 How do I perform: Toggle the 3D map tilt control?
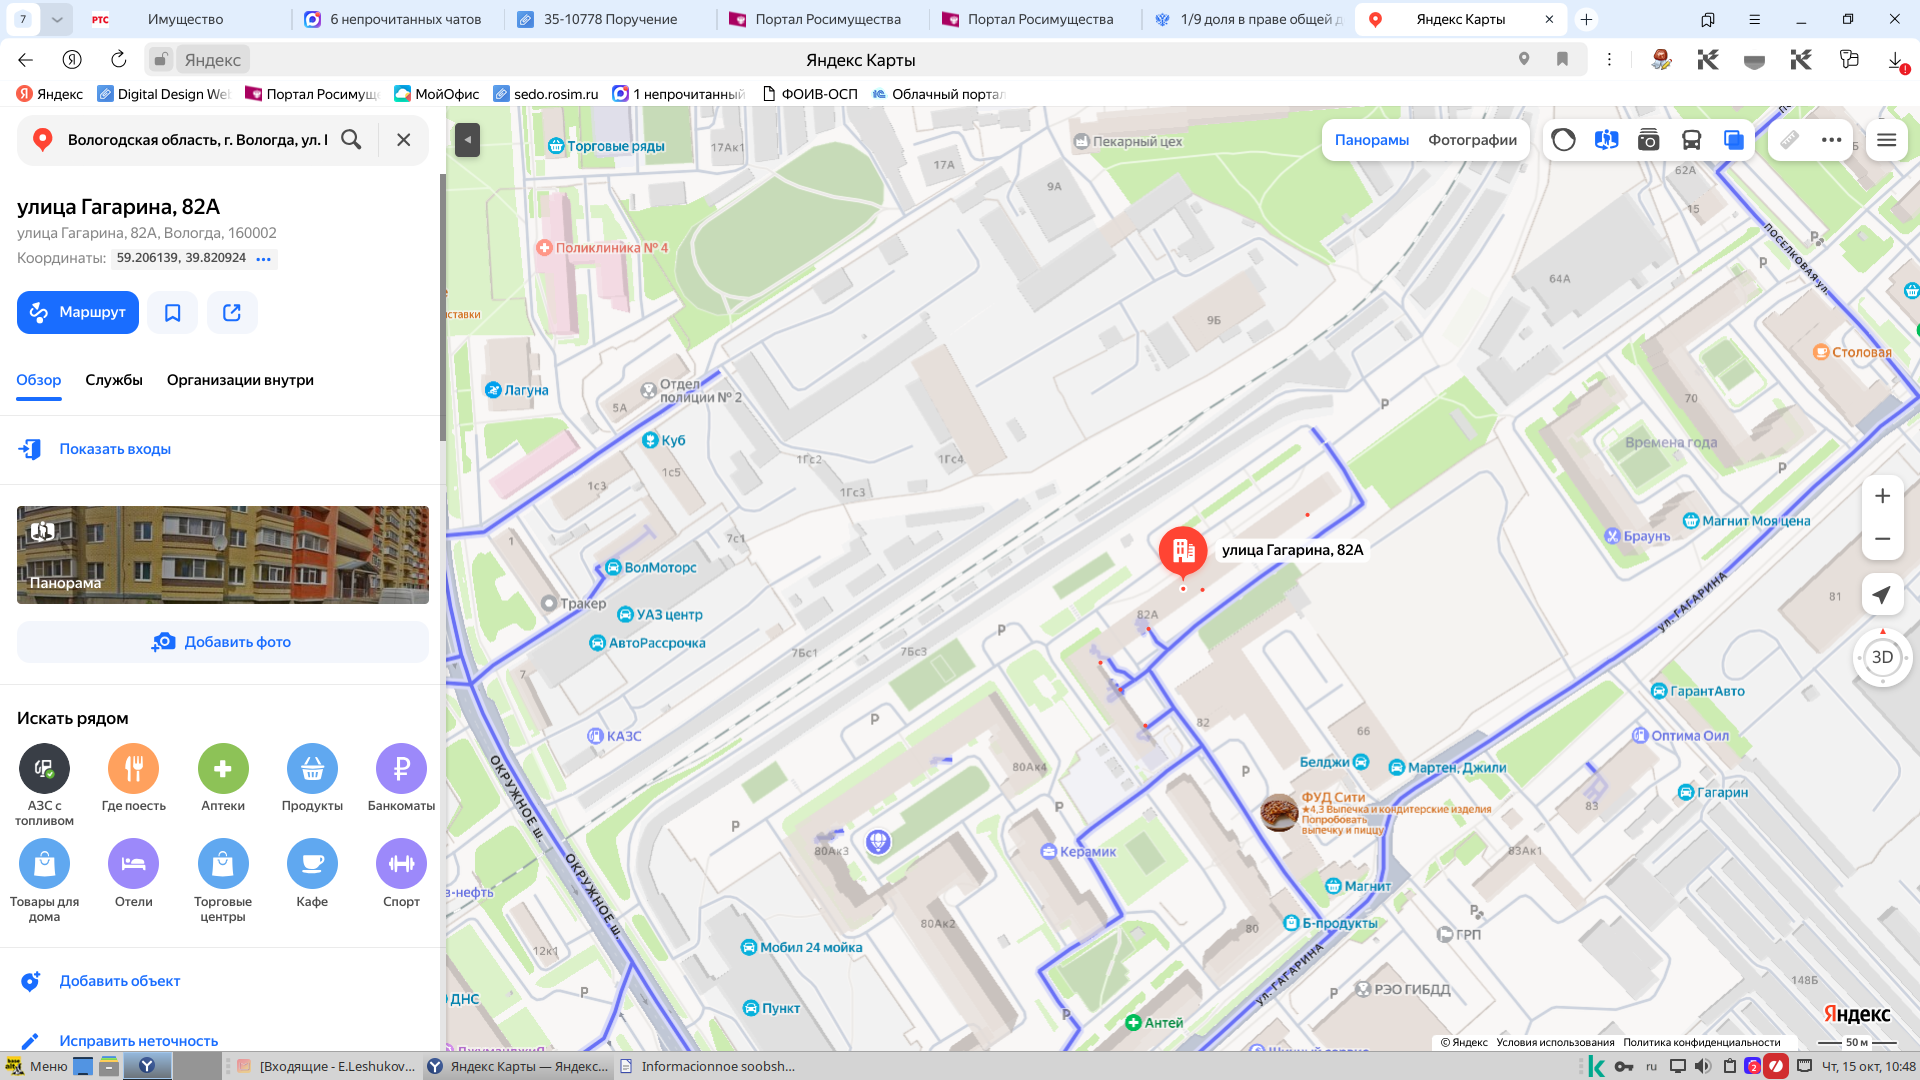tap(1882, 658)
